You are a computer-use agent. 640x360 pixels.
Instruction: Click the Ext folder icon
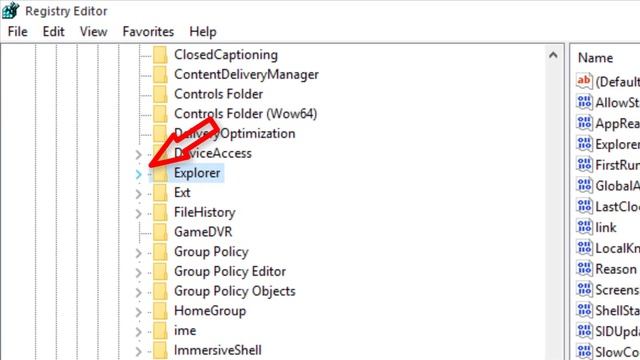(160, 192)
